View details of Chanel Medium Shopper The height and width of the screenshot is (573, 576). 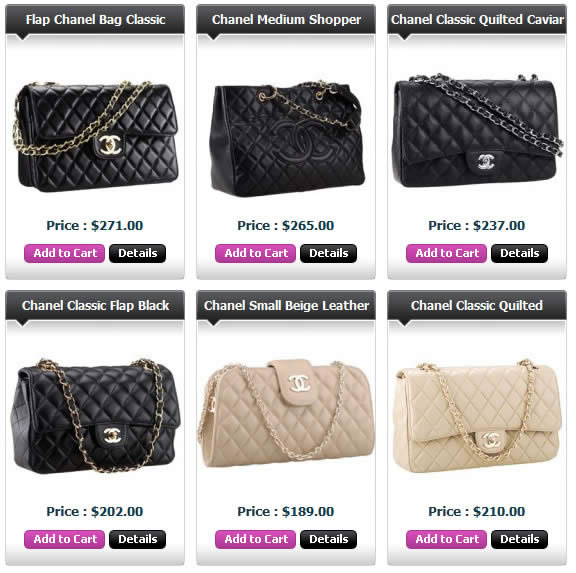(328, 253)
